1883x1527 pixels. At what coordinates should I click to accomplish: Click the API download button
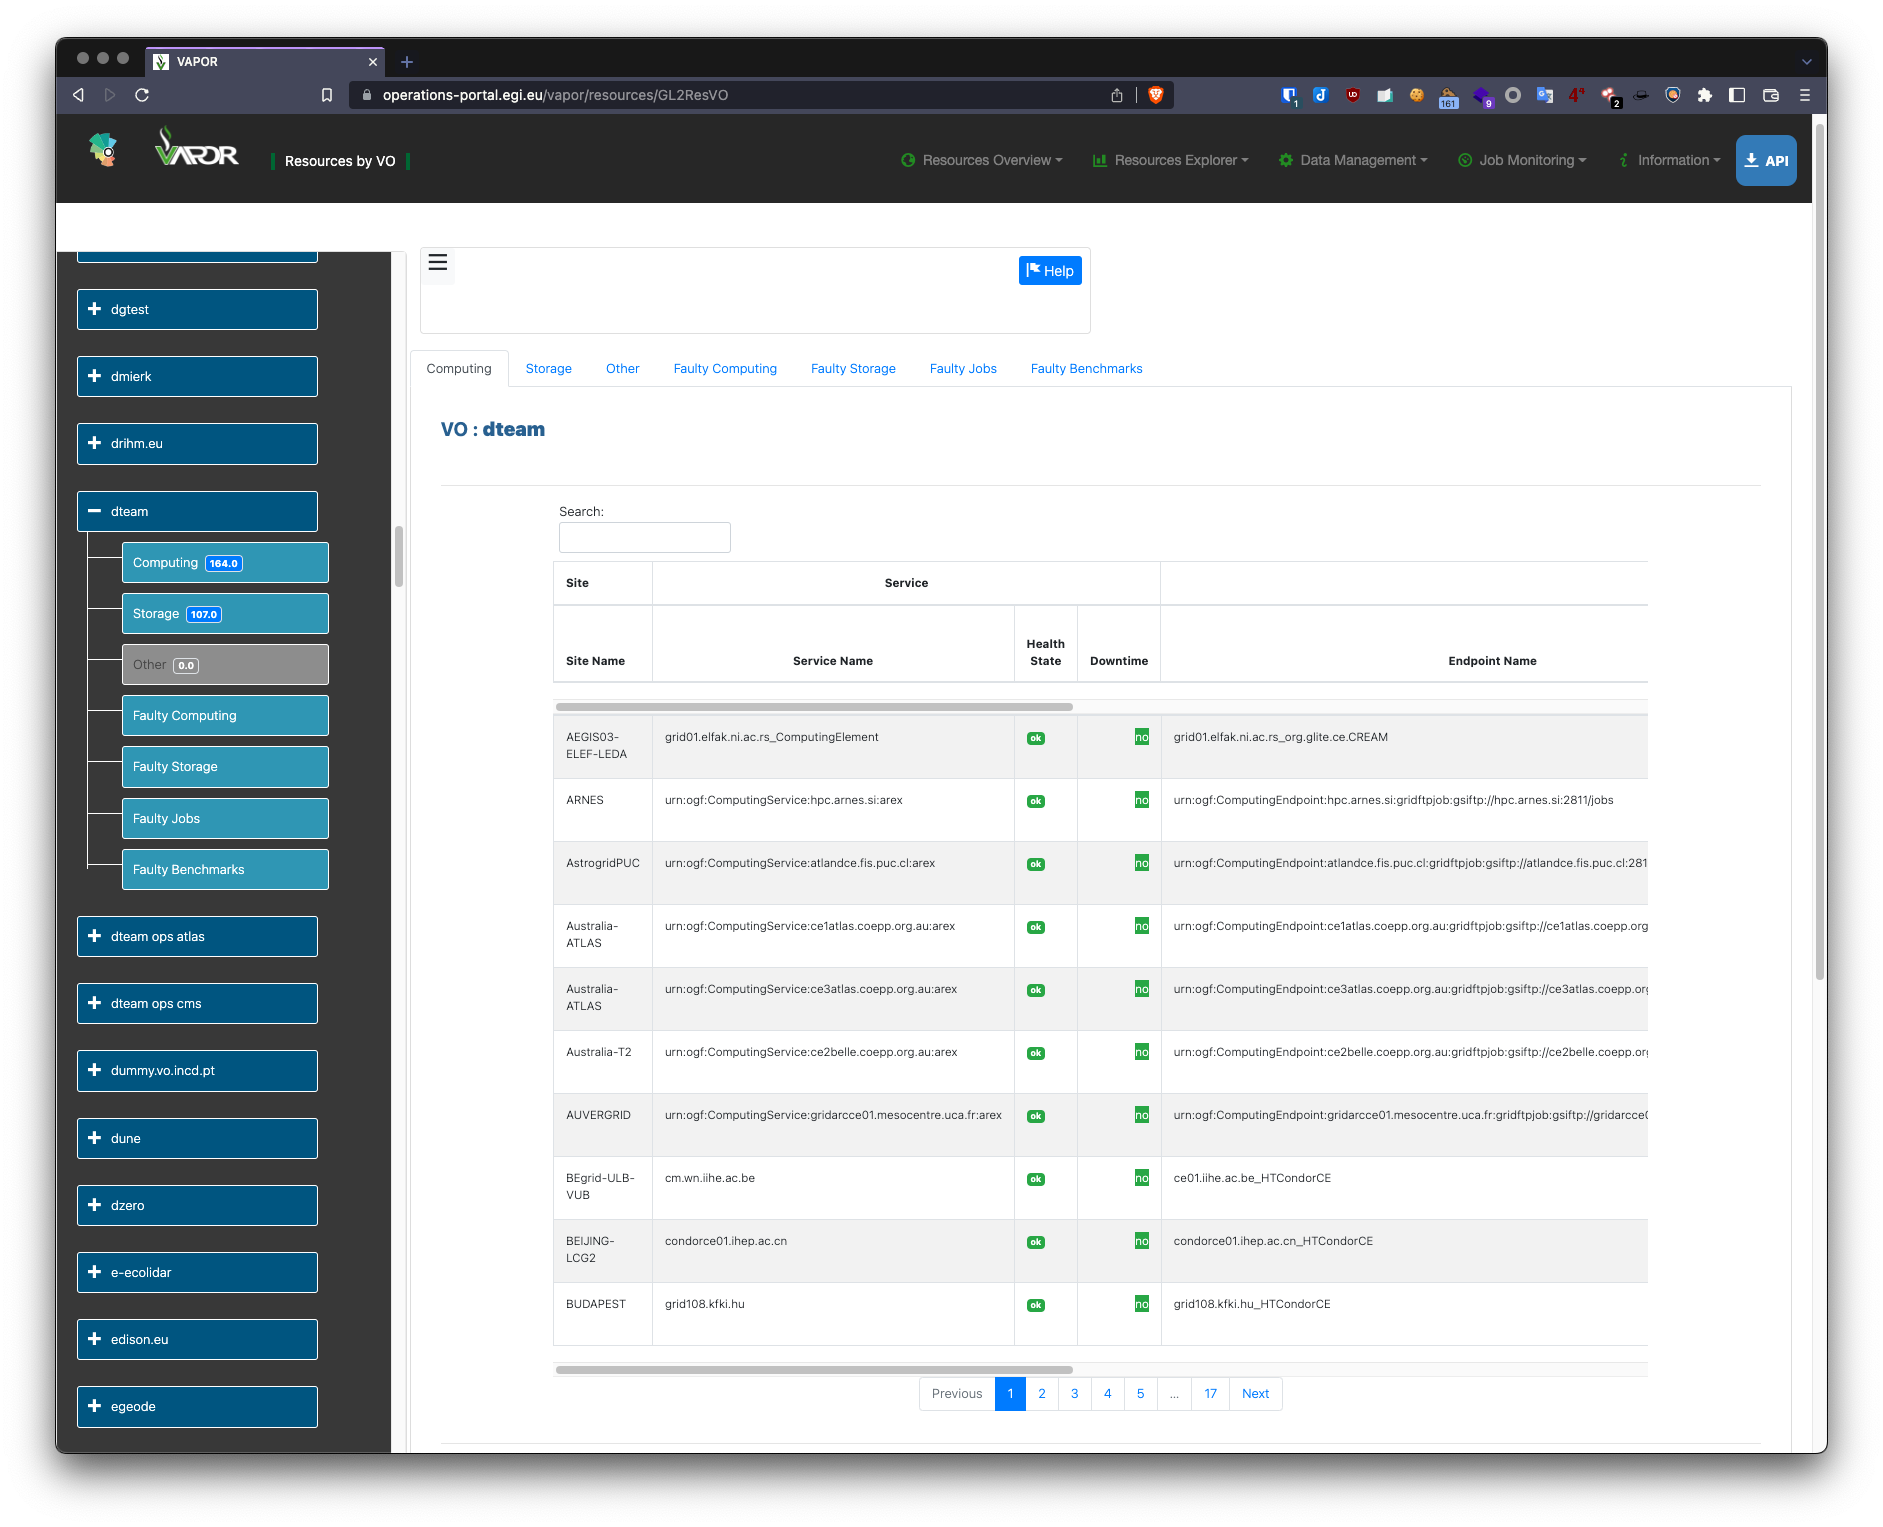pos(1766,160)
